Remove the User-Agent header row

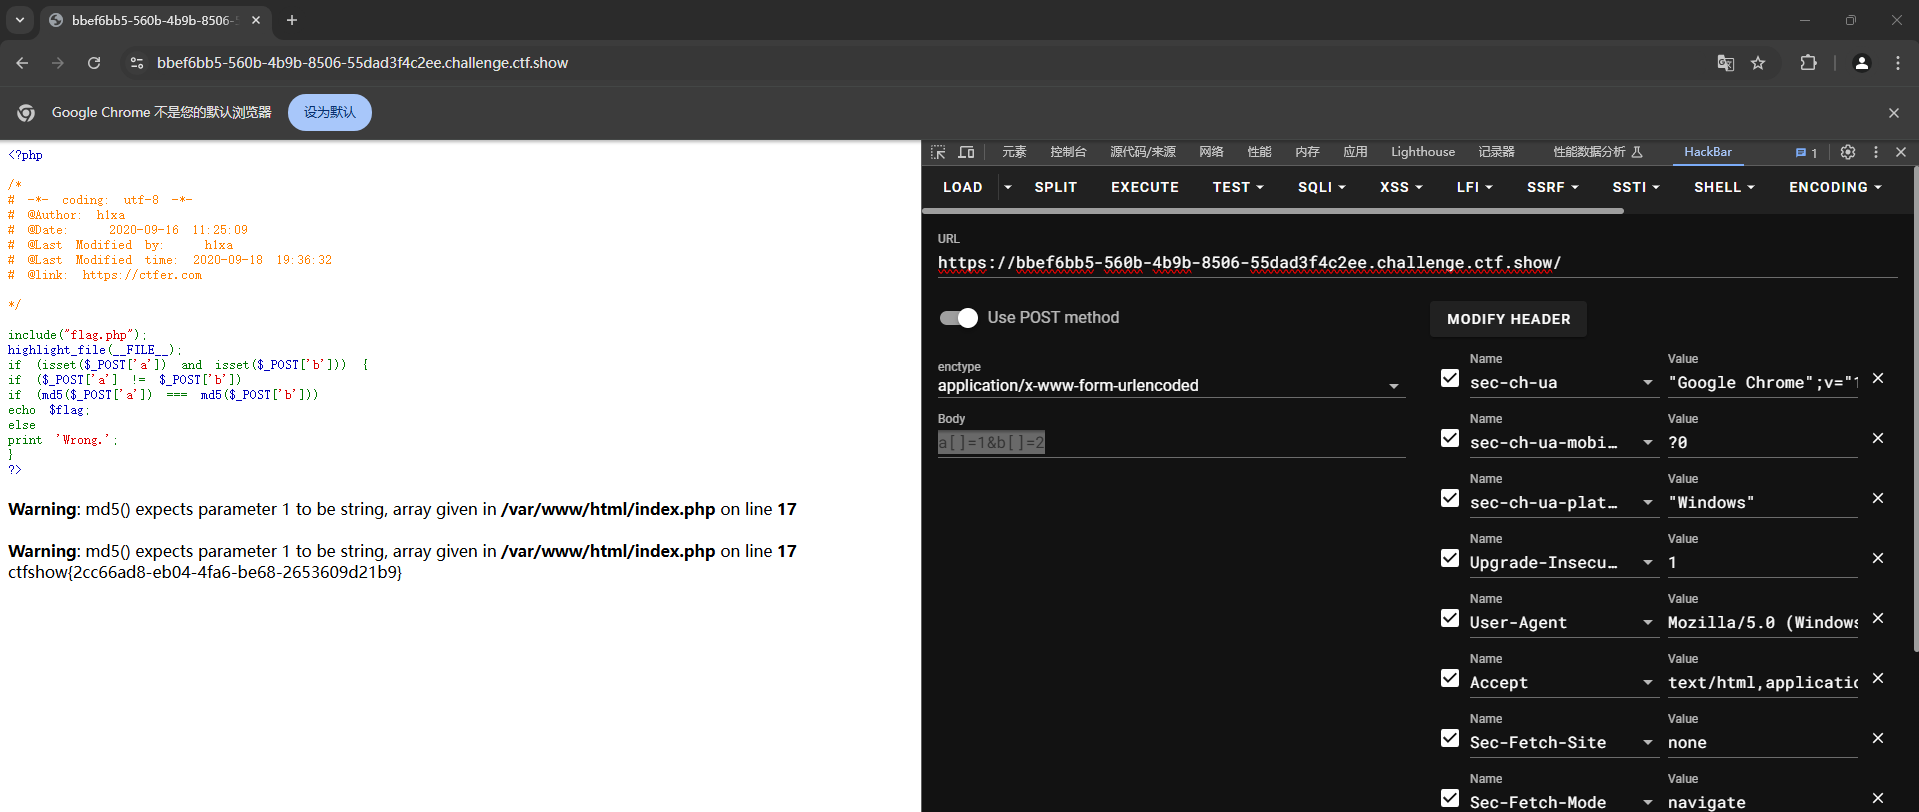click(x=1878, y=618)
